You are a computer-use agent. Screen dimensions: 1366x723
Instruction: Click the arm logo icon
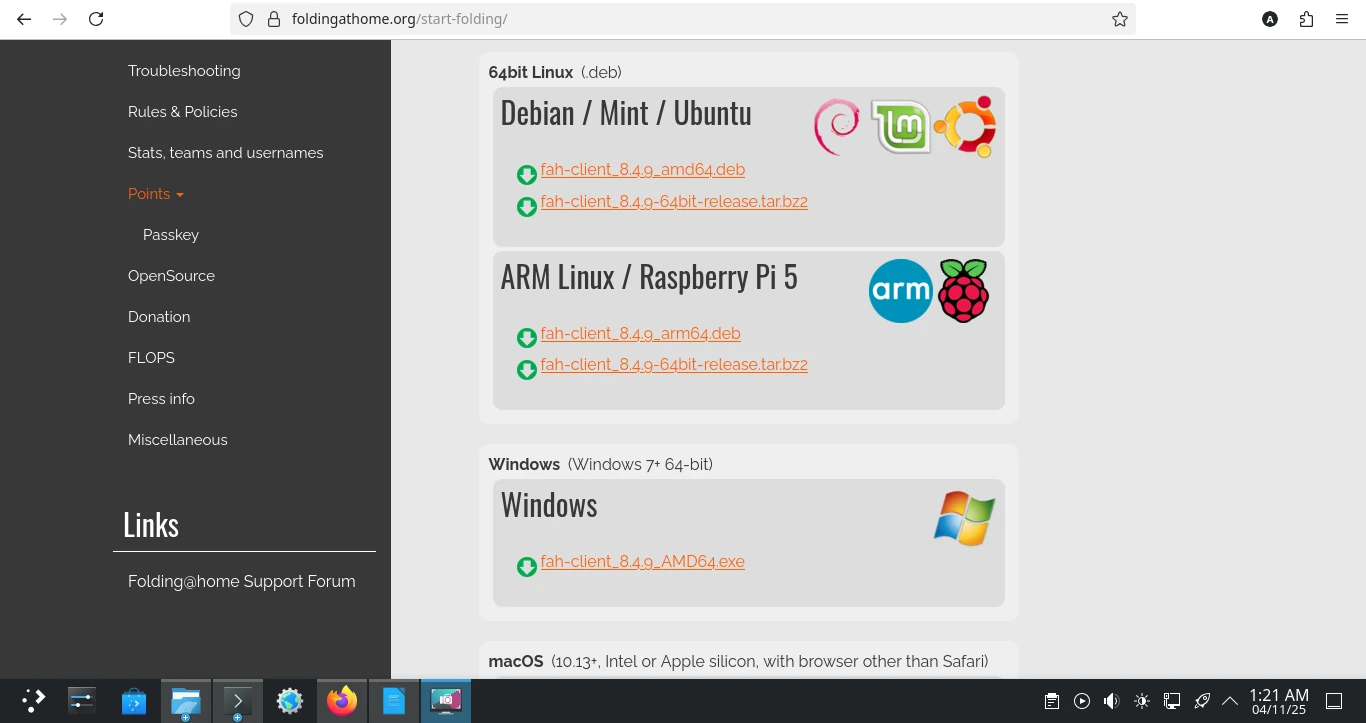[900, 290]
